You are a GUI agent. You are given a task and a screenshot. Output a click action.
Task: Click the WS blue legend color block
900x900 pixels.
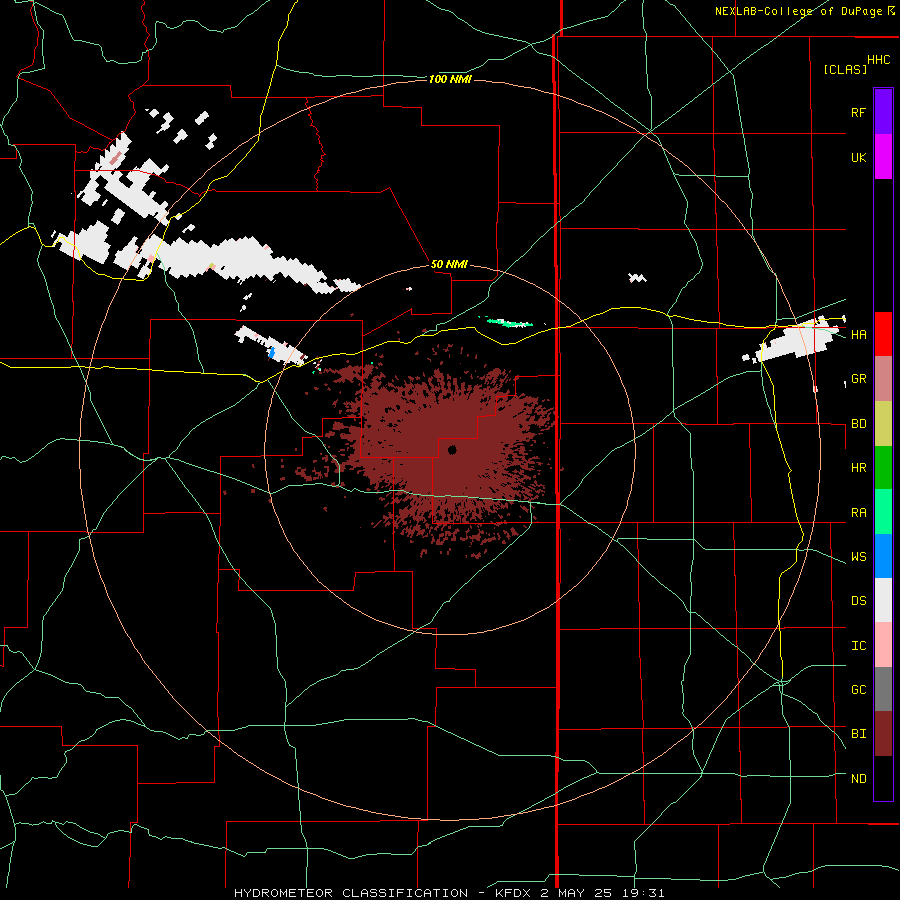click(x=883, y=556)
